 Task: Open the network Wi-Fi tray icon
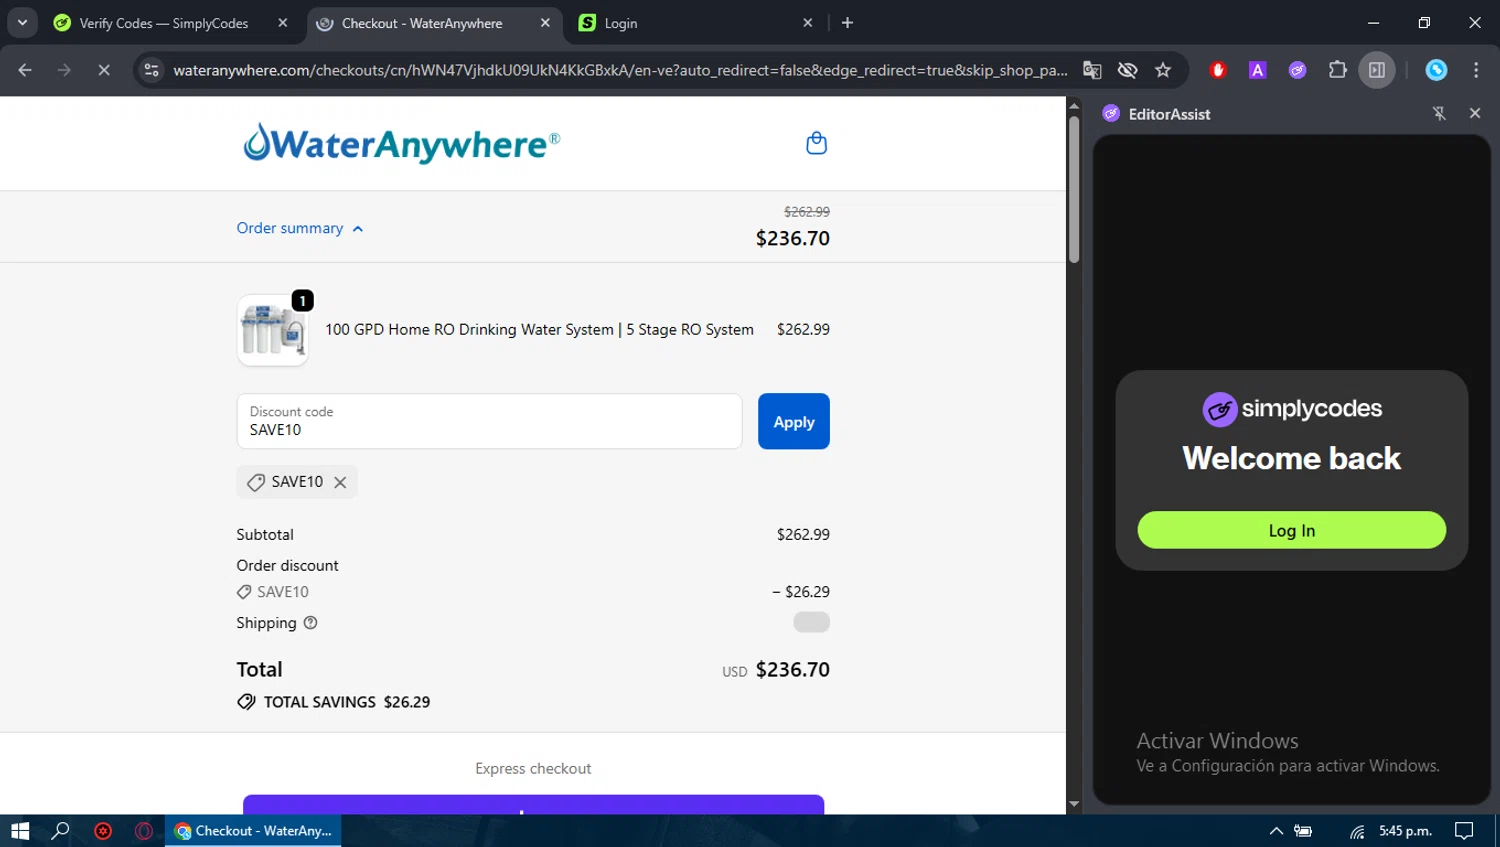coord(1356,831)
